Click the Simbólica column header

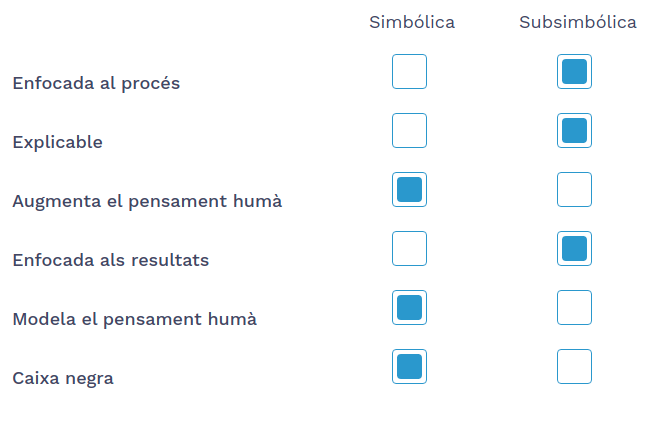411,22
